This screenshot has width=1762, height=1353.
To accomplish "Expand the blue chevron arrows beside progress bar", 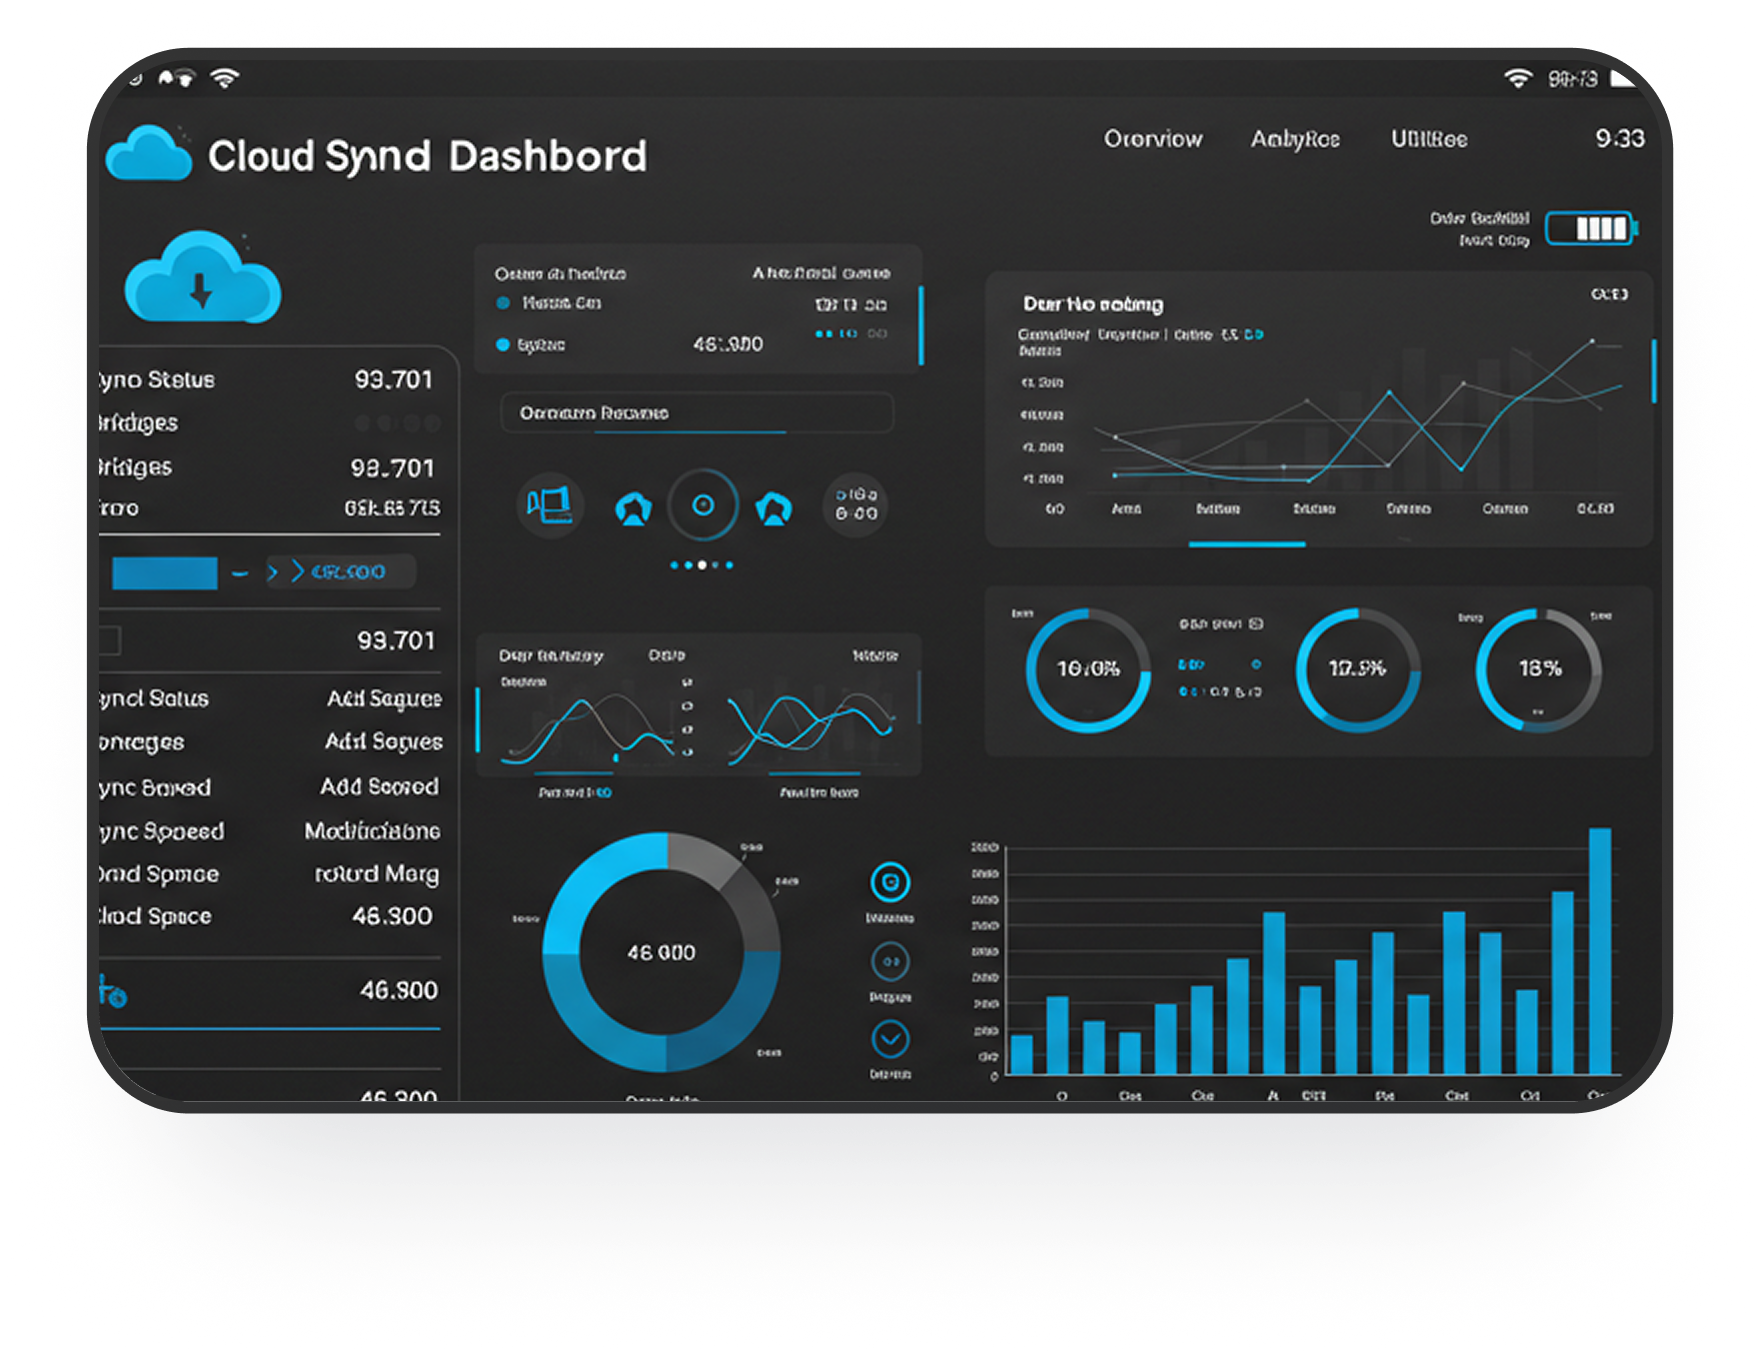I will pyautogui.click(x=285, y=572).
